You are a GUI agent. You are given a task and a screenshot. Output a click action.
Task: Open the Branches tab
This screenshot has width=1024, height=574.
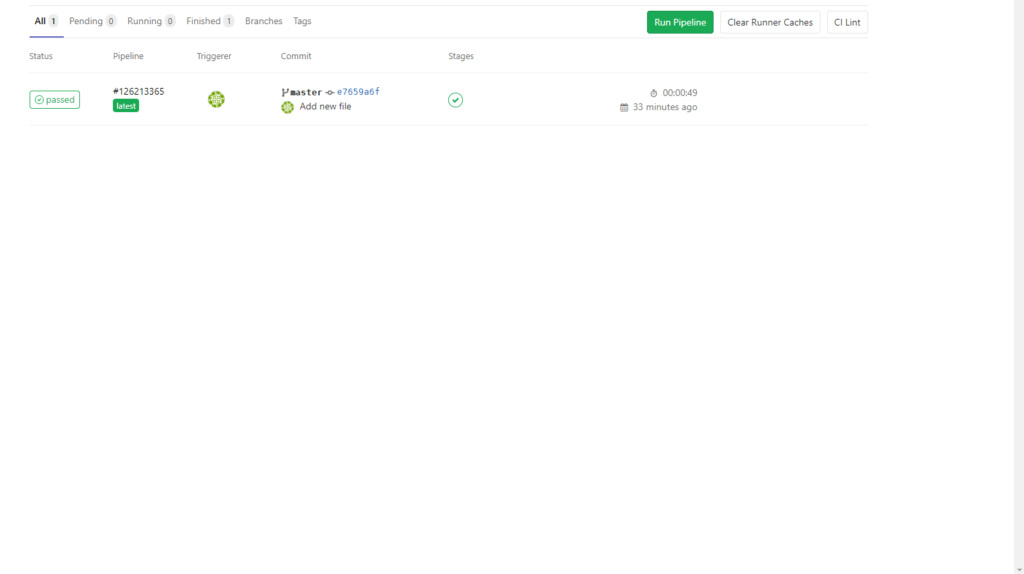coord(264,21)
